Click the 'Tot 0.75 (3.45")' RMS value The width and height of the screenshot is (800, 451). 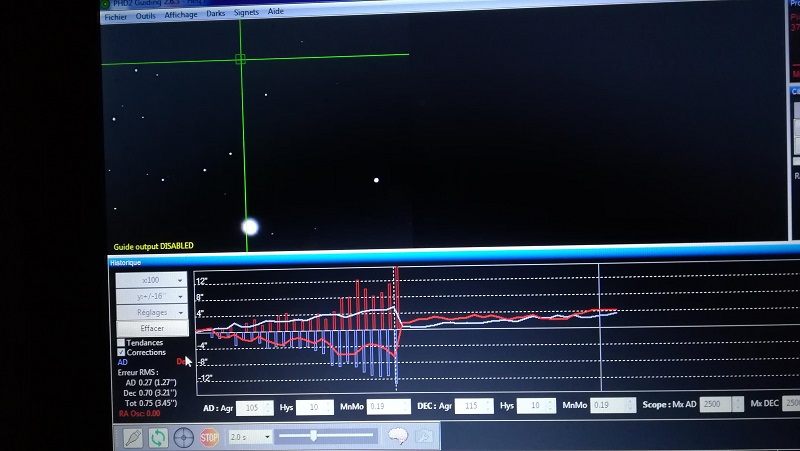click(151, 403)
